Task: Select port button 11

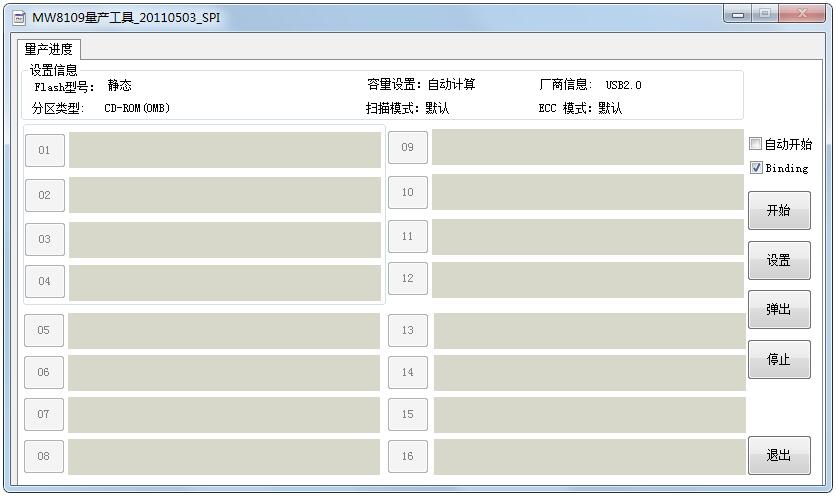Action: click(408, 236)
